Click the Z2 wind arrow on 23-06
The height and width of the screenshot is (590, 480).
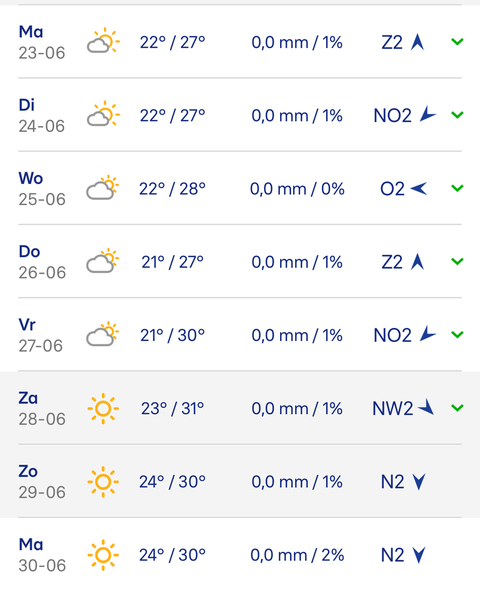[418, 42]
